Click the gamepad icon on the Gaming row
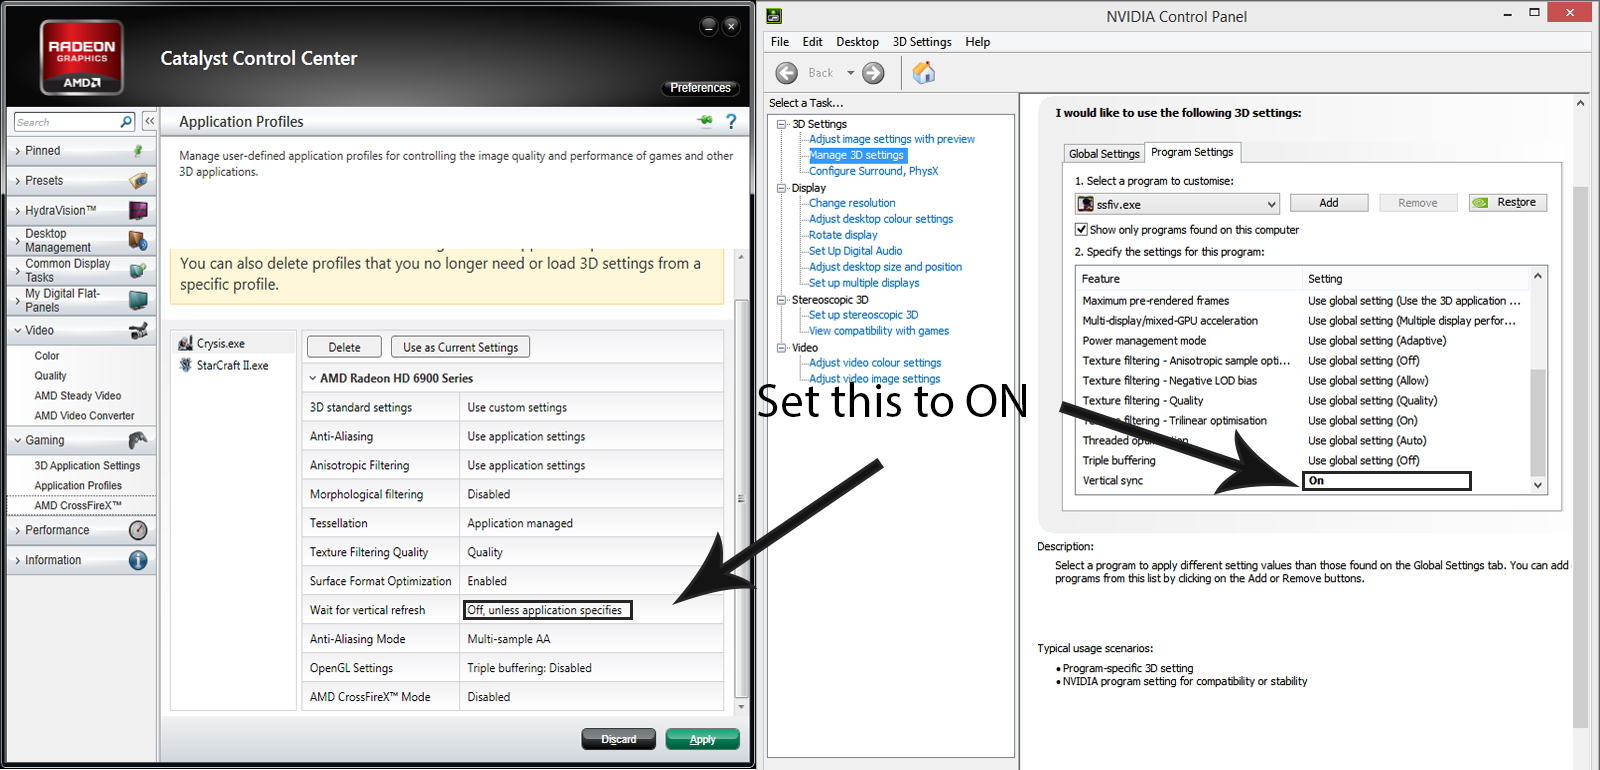The image size is (1600, 770). pos(138,440)
